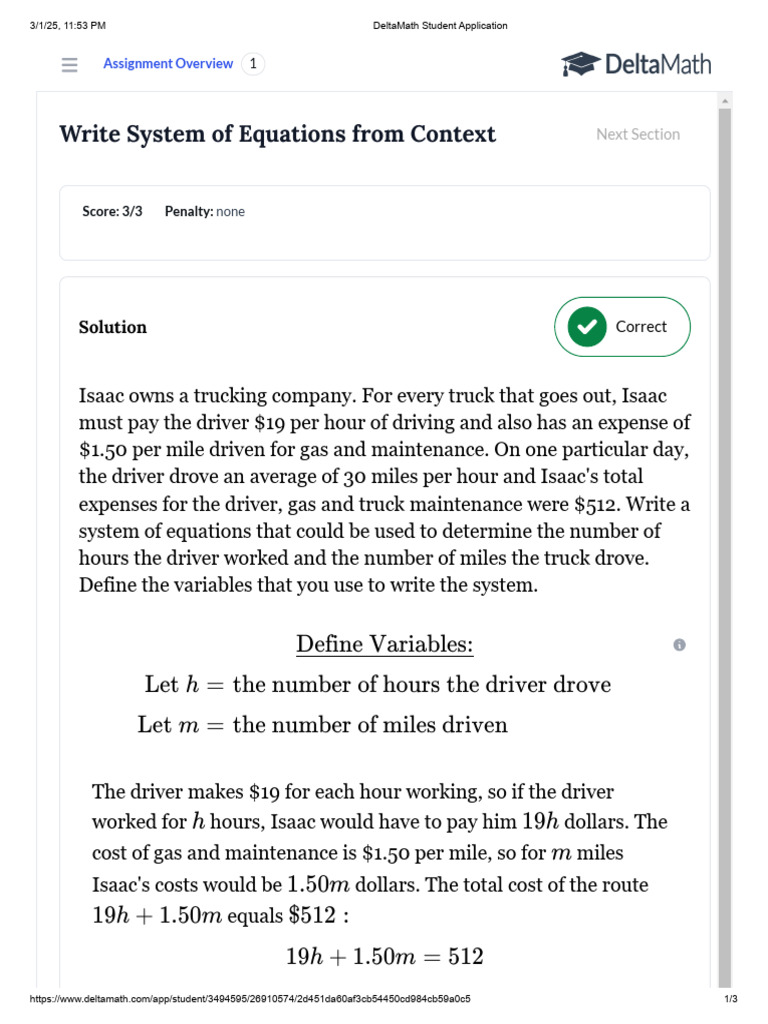Click the info icon beside Define Variables

pyautogui.click(x=680, y=645)
